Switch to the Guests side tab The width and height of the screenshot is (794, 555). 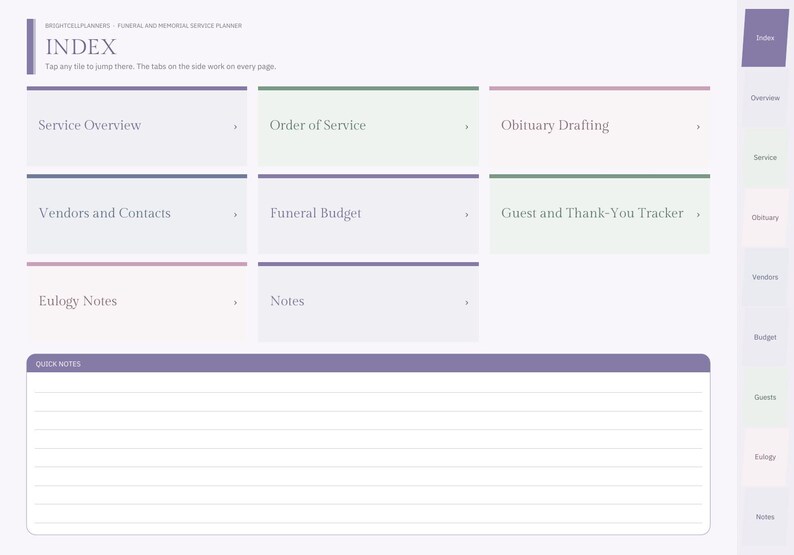765,398
